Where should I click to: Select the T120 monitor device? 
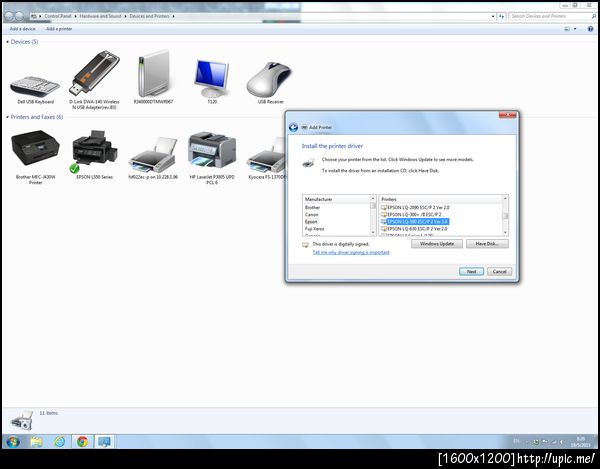click(x=212, y=80)
